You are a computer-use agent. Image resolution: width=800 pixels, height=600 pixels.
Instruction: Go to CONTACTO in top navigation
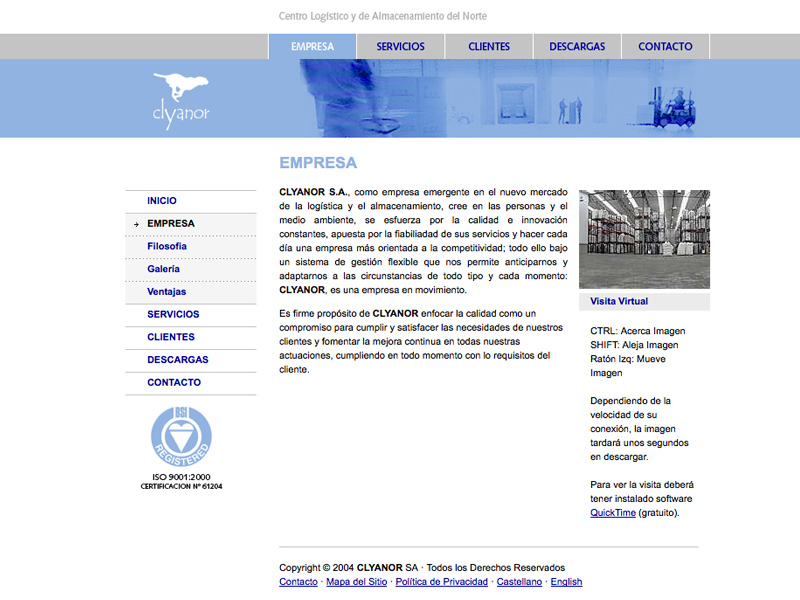(665, 47)
